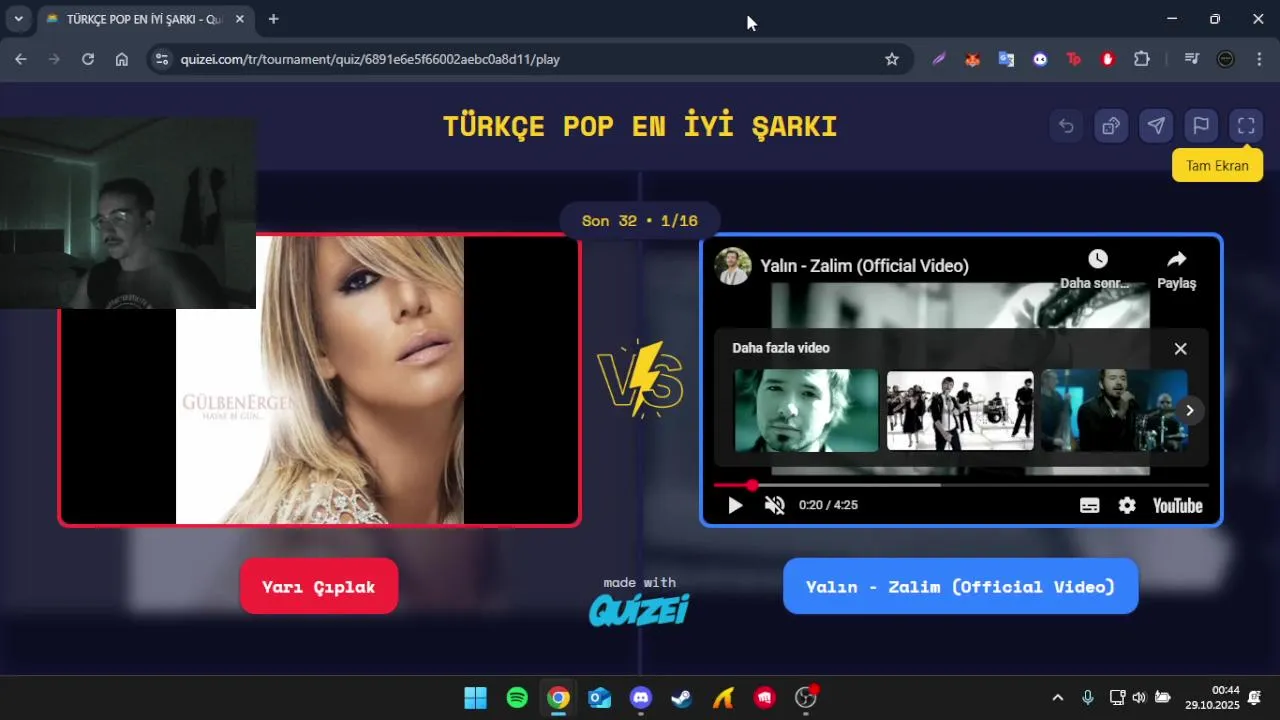Close the TÜRKÇE POP tab

pyautogui.click(x=240, y=19)
